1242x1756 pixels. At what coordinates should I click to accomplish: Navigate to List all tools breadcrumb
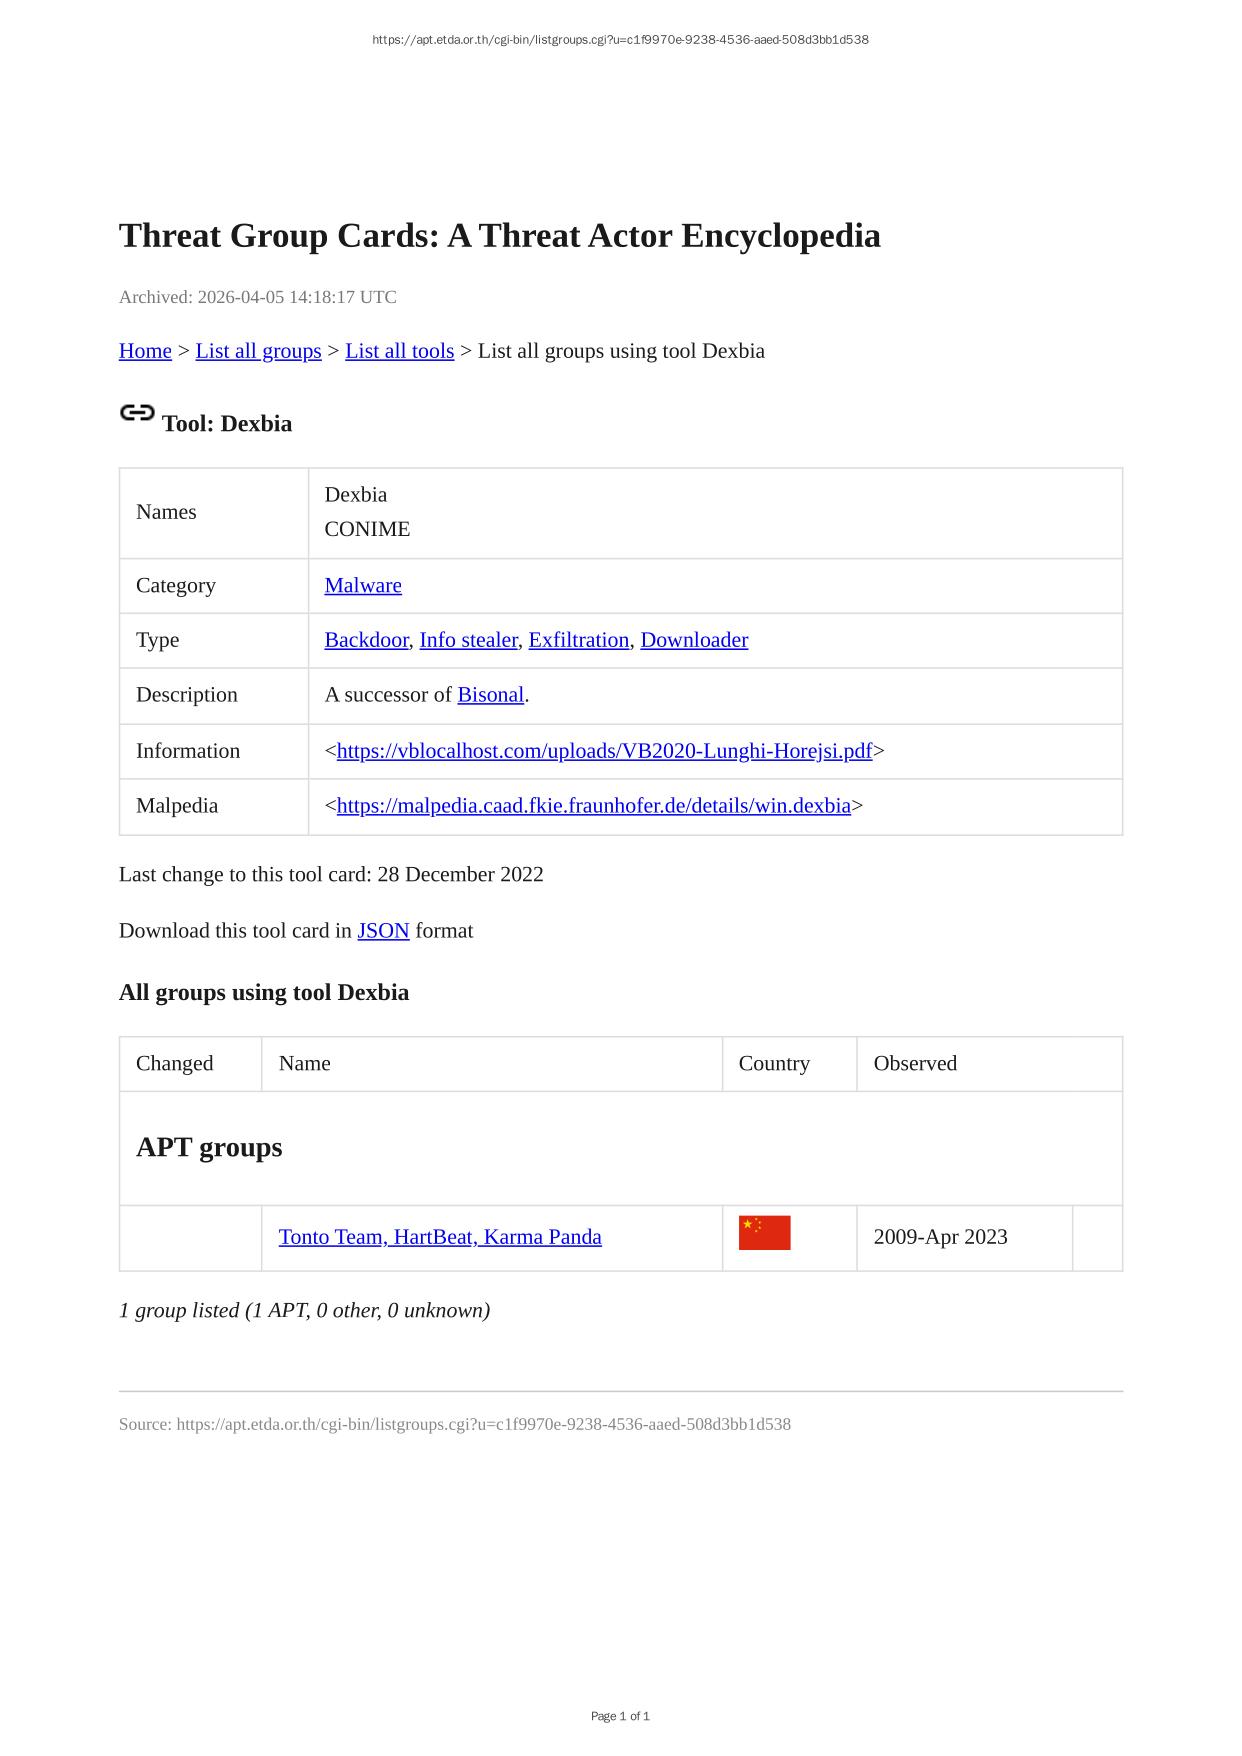(399, 351)
